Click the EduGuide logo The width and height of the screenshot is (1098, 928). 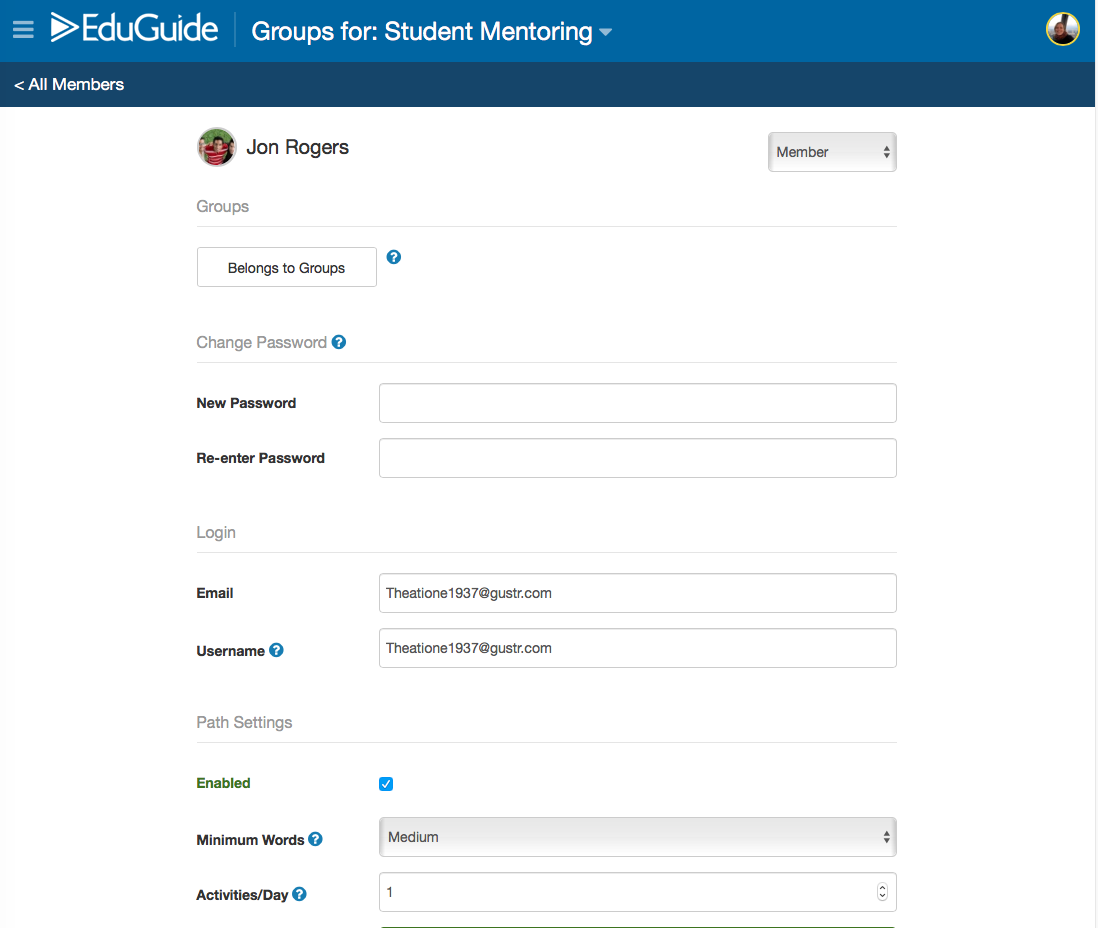click(134, 28)
